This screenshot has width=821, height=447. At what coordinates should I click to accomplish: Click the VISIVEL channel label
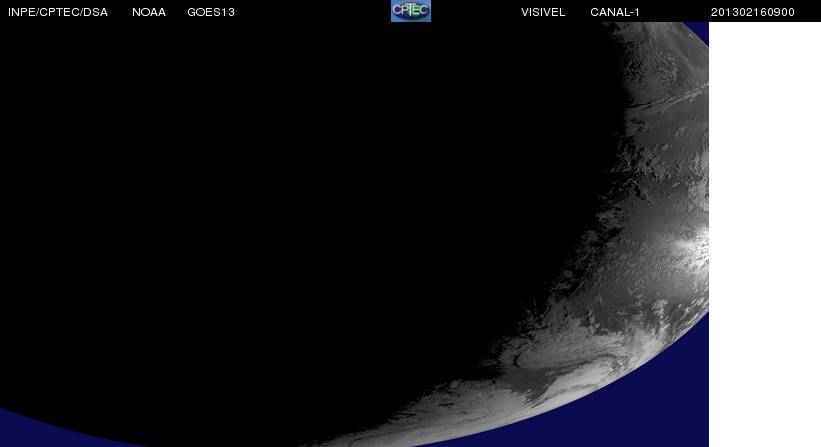pyautogui.click(x=543, y=12)
